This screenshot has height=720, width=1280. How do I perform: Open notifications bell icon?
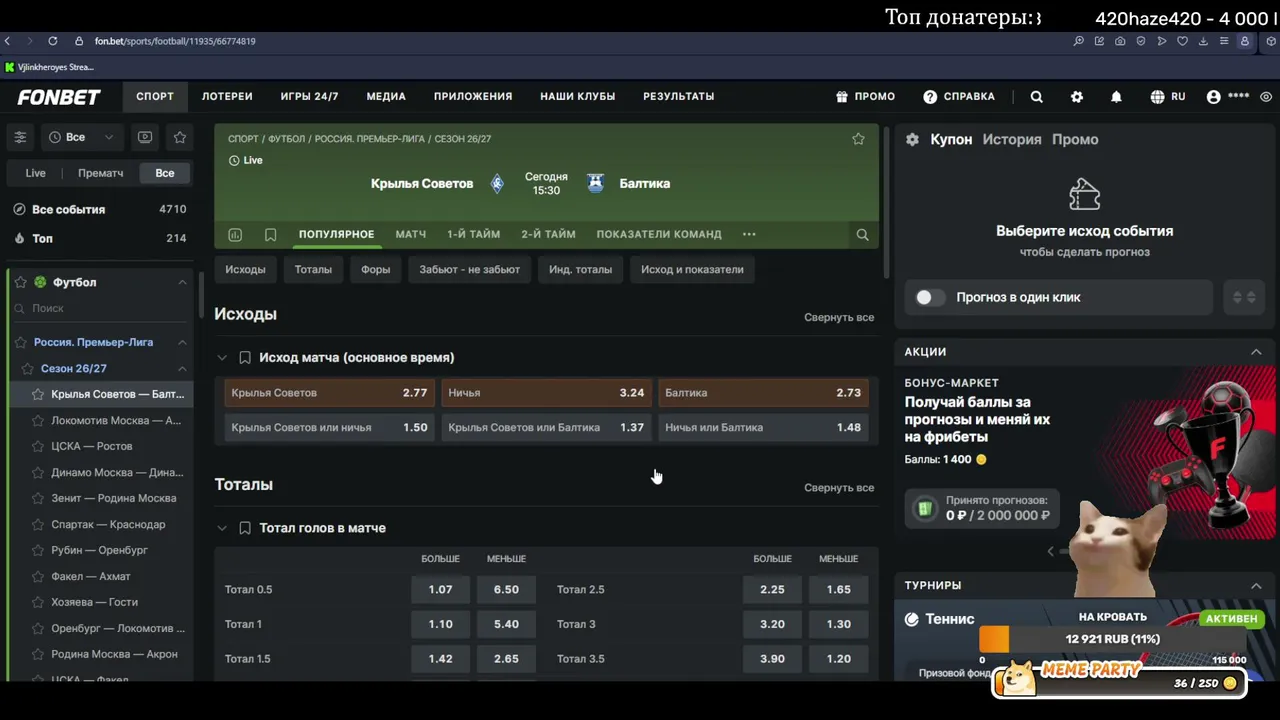[1116, 96]
